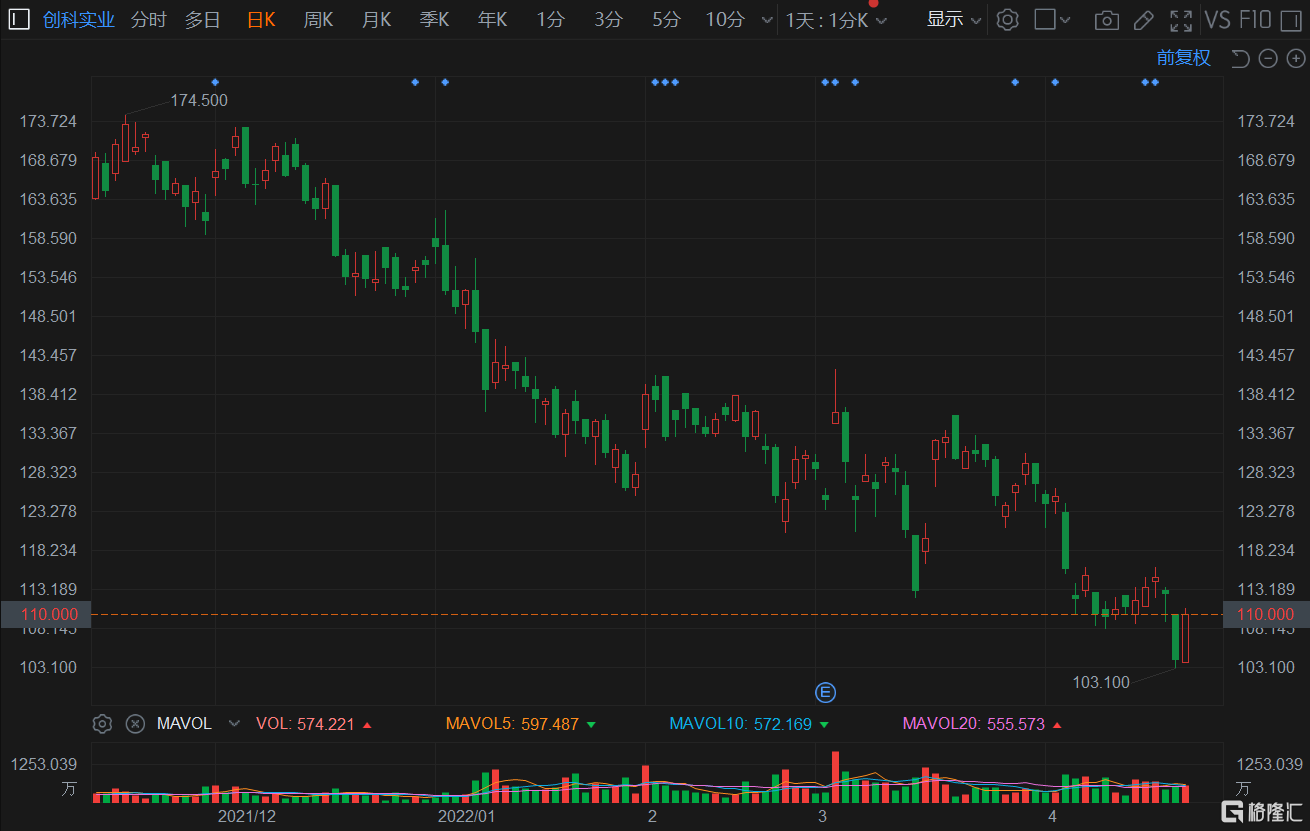Click the 110.000 current price tag on left axis

coord(45,614)
